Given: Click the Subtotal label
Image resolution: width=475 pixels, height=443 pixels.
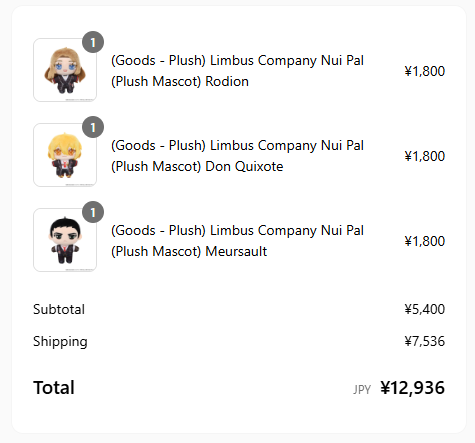Looking at the screenshot, I should (59, 309).
